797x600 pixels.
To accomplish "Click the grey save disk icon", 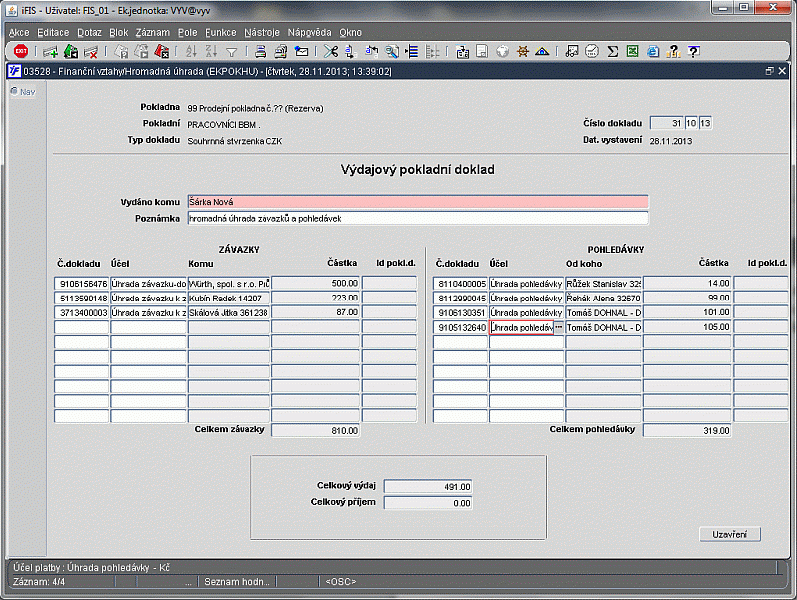I will pyautogui.click(x=482, y=51).
